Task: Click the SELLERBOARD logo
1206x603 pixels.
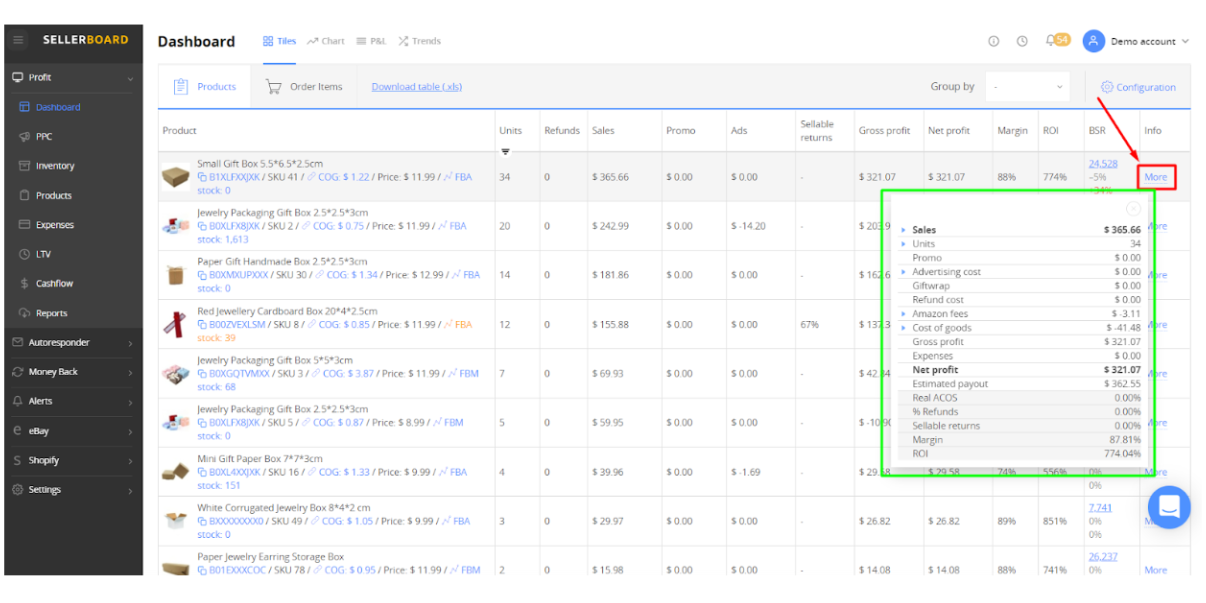Action: tap(85, 40)
